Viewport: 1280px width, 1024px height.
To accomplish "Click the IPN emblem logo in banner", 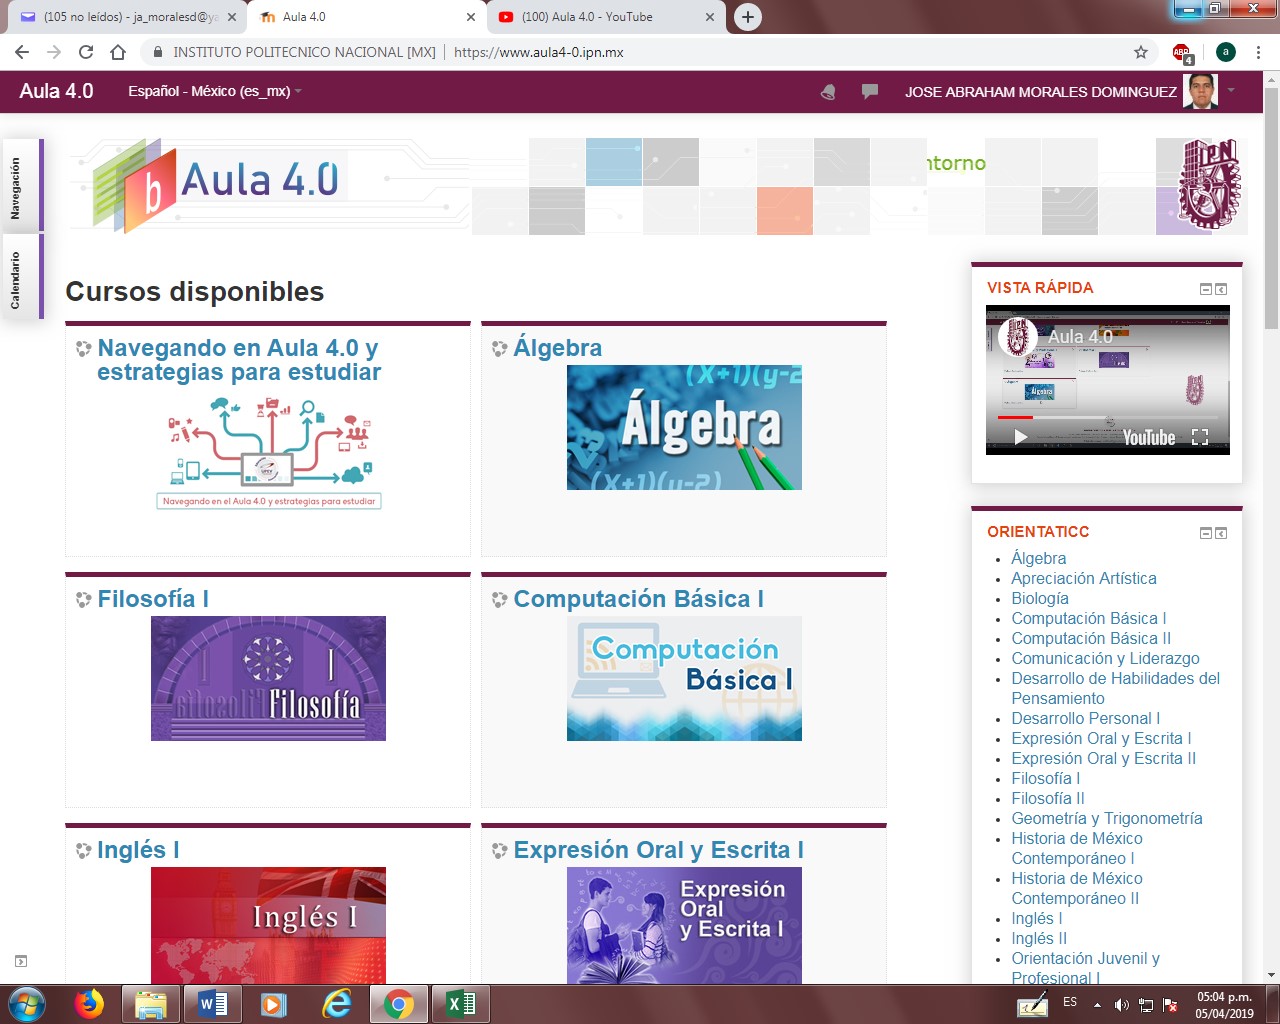I will [x=1209, y=184].
